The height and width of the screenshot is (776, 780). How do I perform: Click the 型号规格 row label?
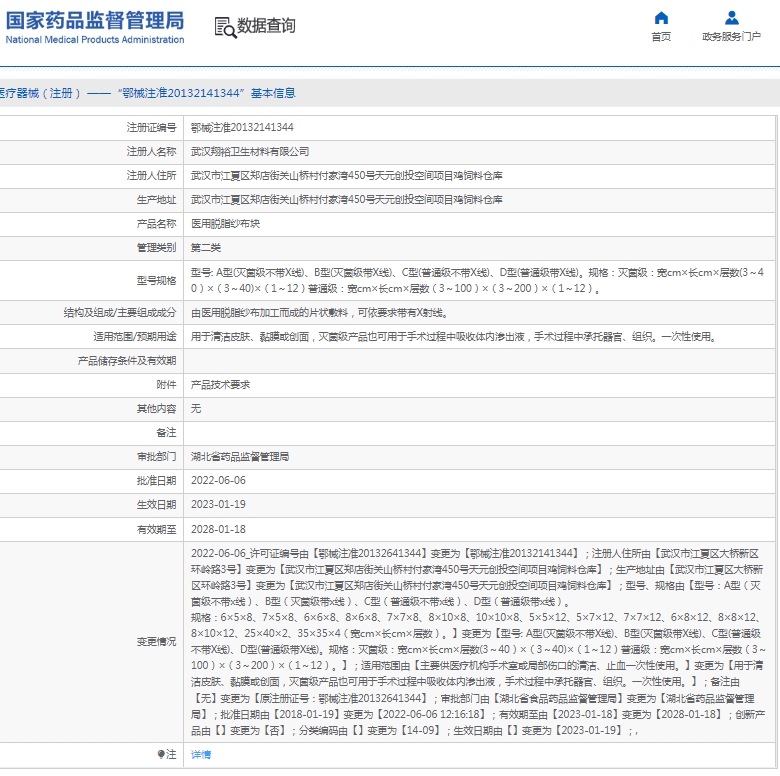(156, 281)
